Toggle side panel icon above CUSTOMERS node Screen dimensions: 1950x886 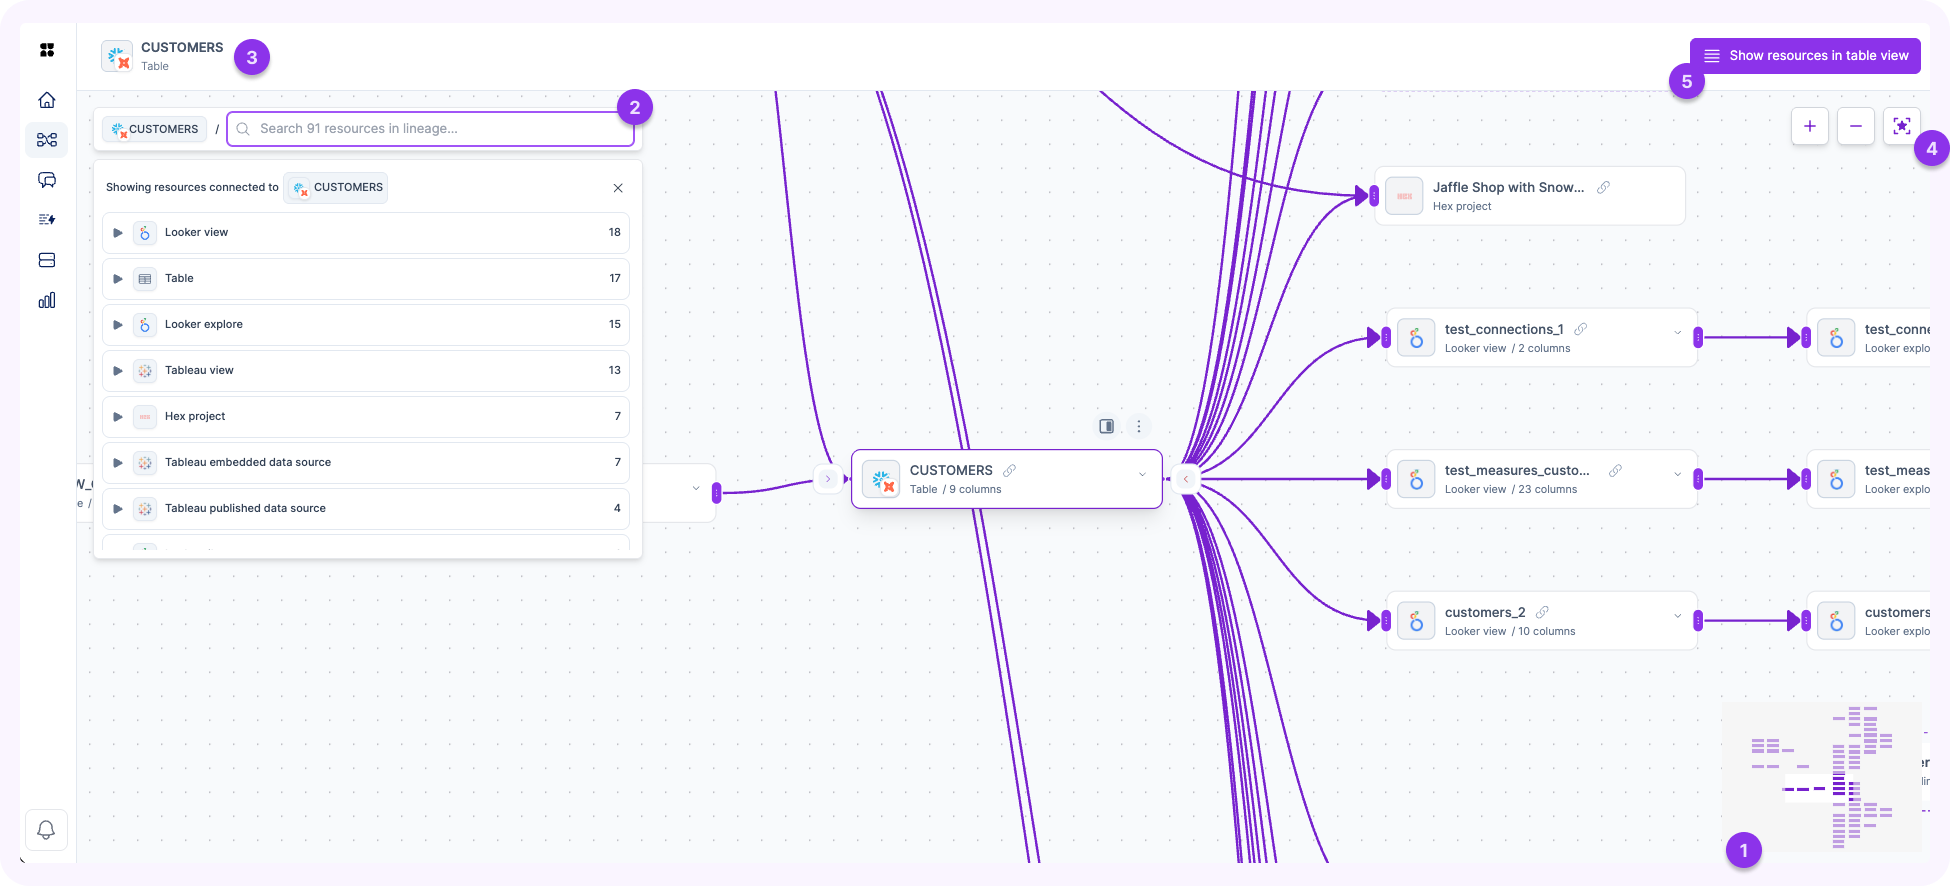(x=1106, y=426)
